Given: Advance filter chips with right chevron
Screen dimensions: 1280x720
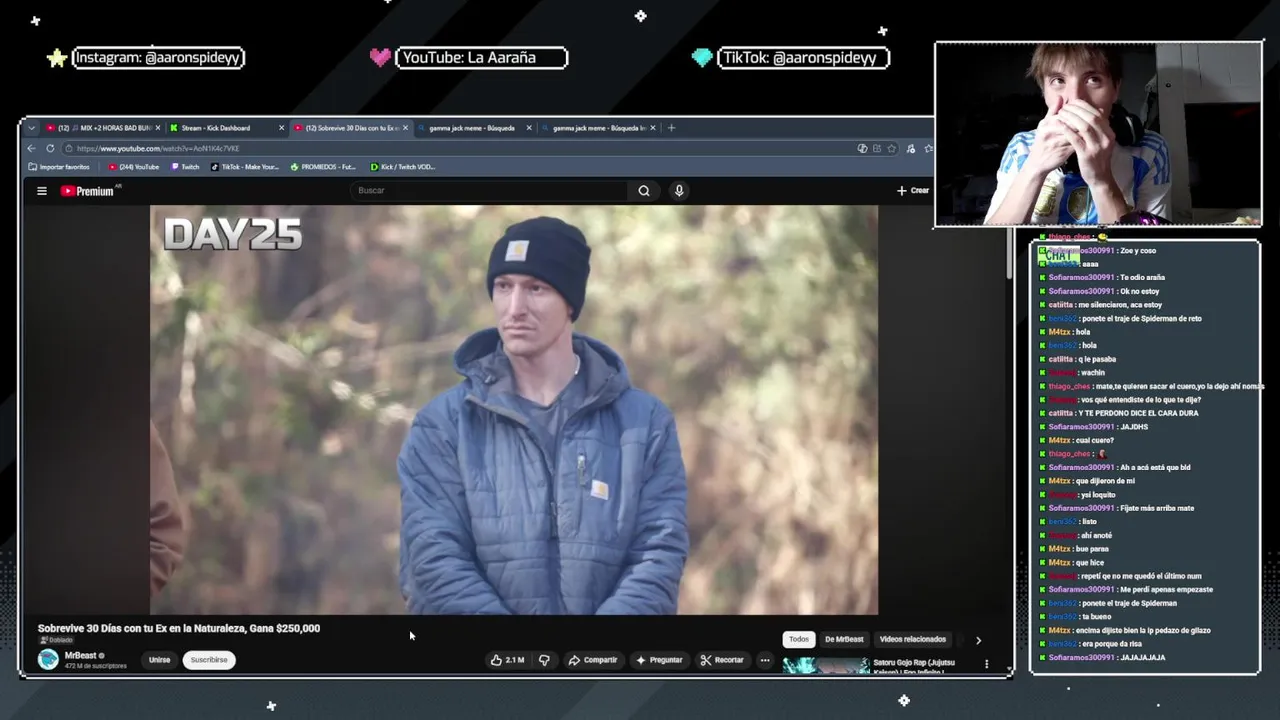Looking at the screenshot, I should click(x=978, y=640).
